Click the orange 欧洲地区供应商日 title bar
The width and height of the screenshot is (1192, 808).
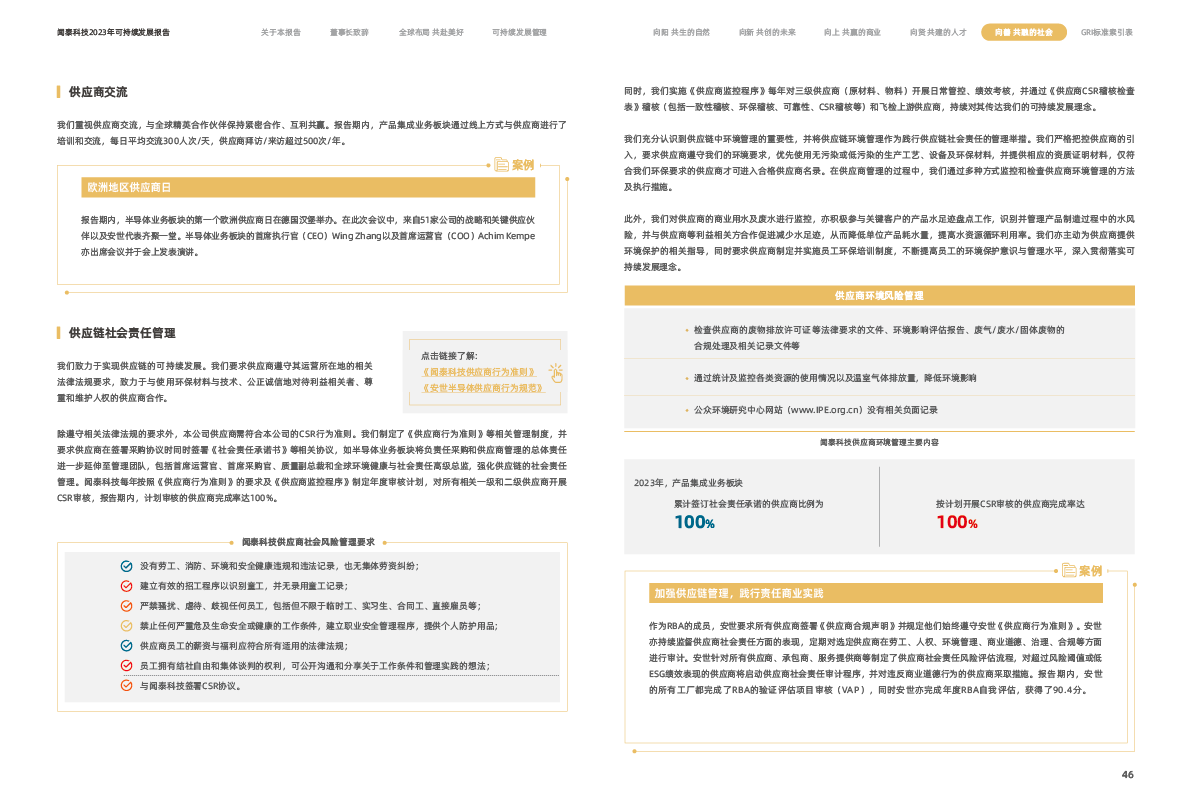click(308, 188)
